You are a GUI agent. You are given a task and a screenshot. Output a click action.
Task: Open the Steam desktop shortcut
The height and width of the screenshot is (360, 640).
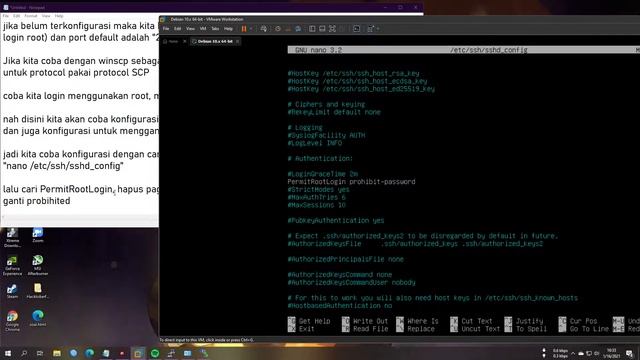point(12,291)
